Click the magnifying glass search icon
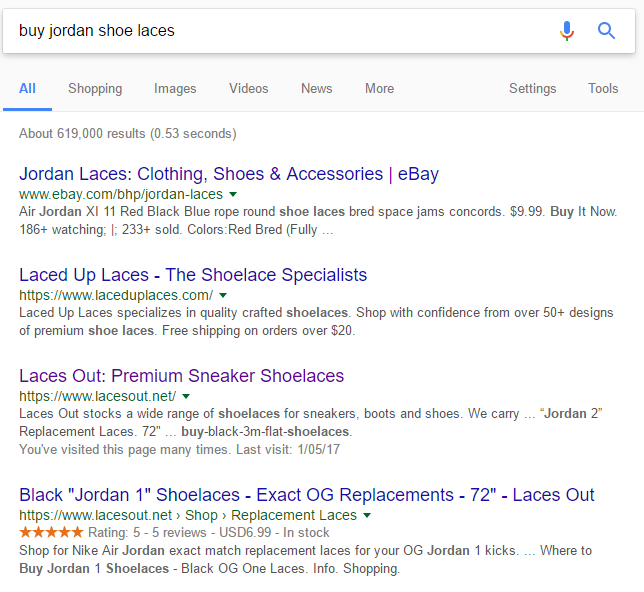644x592 pixels. pos(606,31)
